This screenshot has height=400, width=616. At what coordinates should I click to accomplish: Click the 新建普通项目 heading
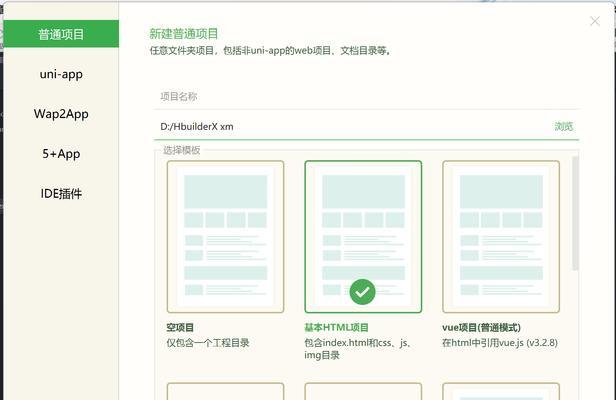183,34
